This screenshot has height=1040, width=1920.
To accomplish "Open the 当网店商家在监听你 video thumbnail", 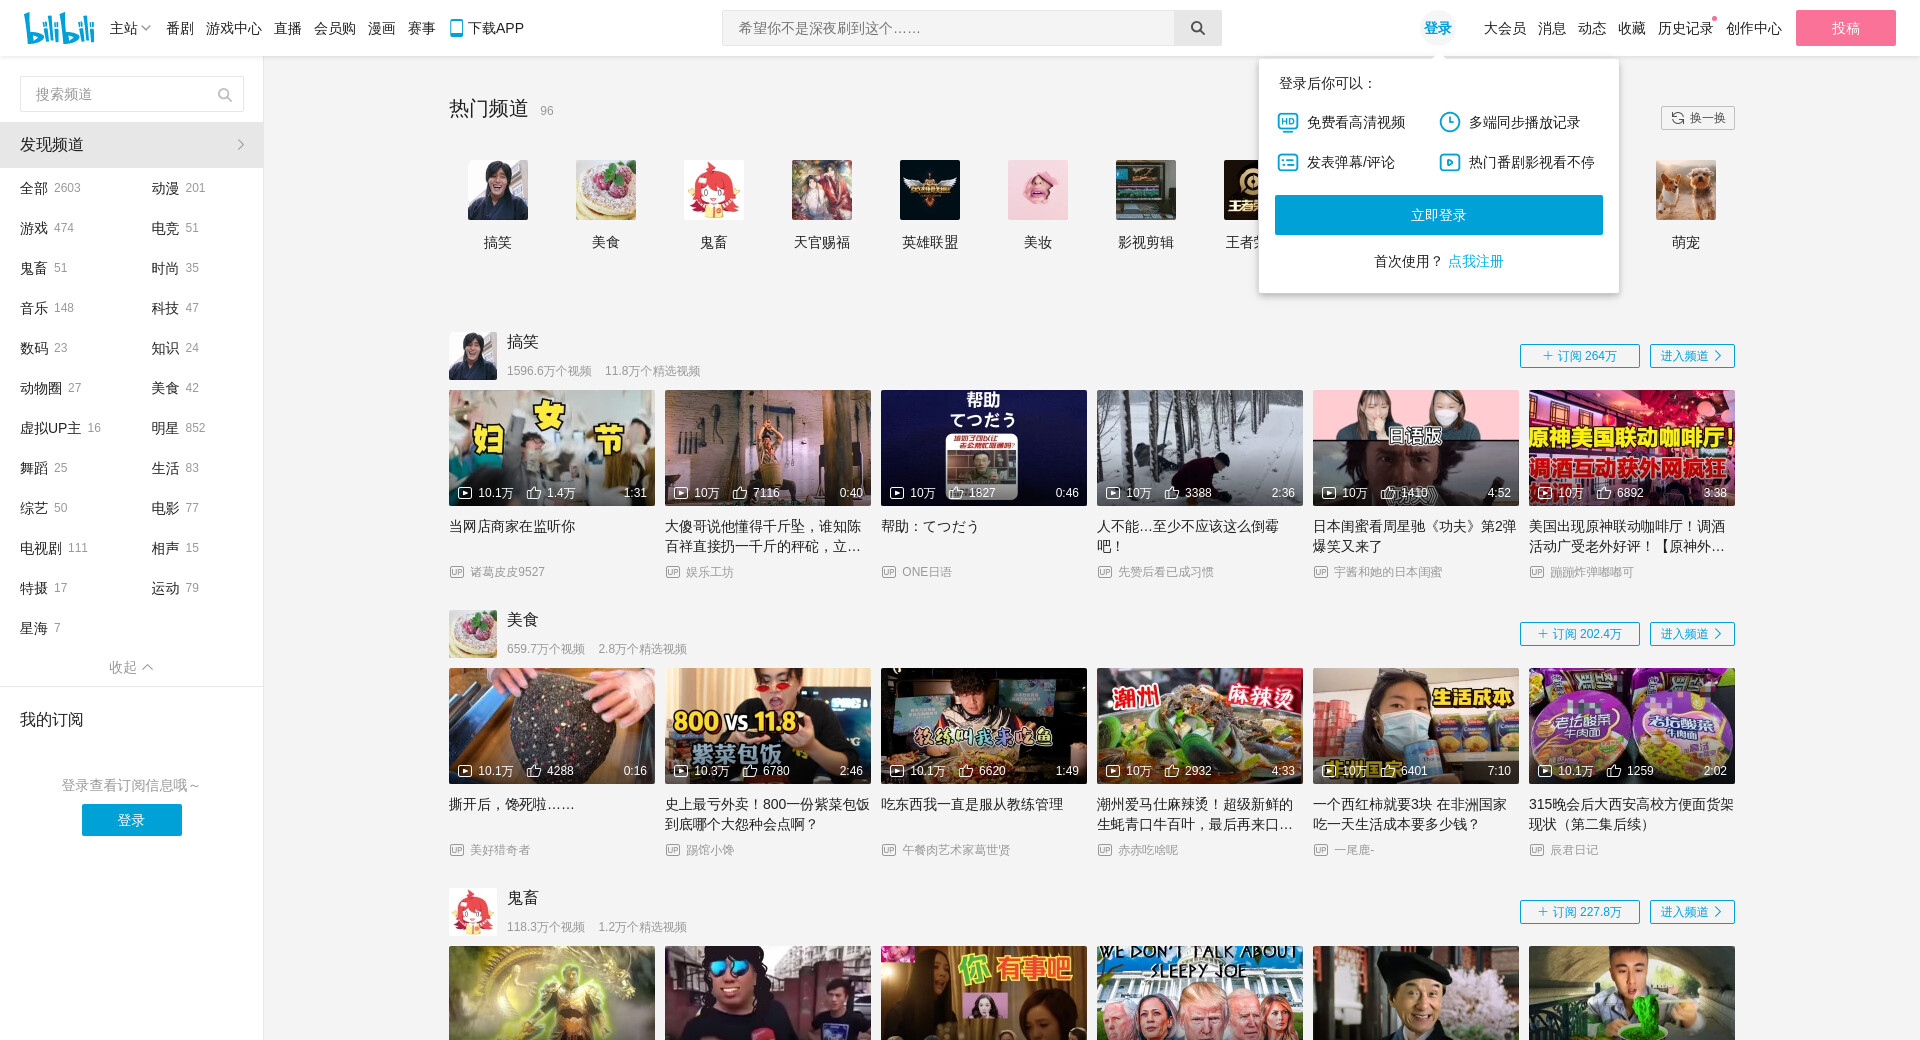I will pos(551,448).
